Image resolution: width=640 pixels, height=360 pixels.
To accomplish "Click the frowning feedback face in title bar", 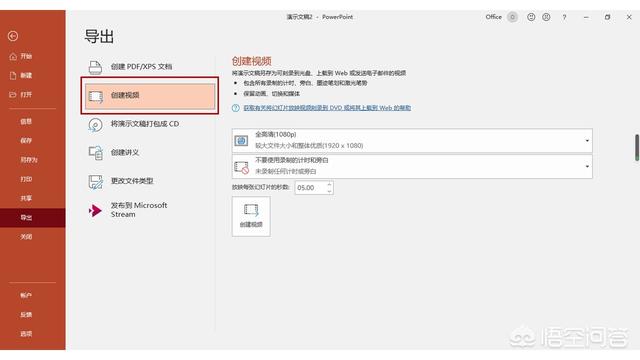I will (546, 17).
